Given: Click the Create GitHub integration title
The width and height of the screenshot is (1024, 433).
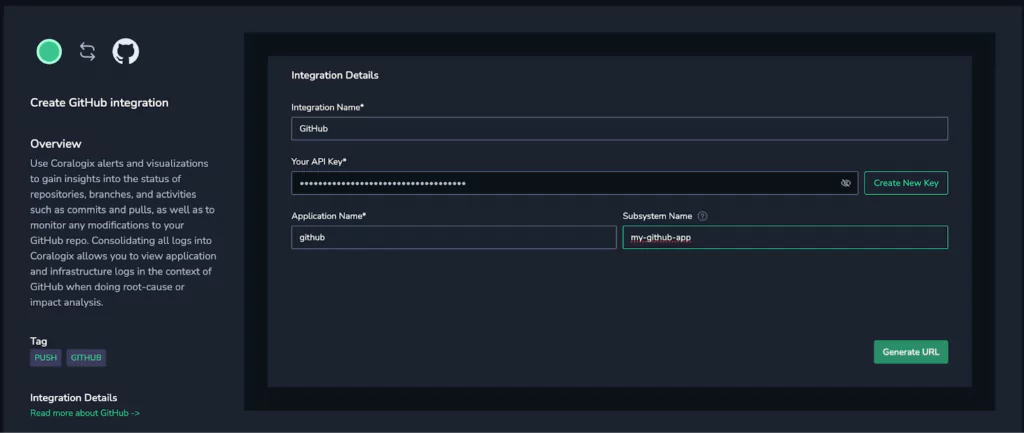Looking at the screenshot, I should point(99,103).
